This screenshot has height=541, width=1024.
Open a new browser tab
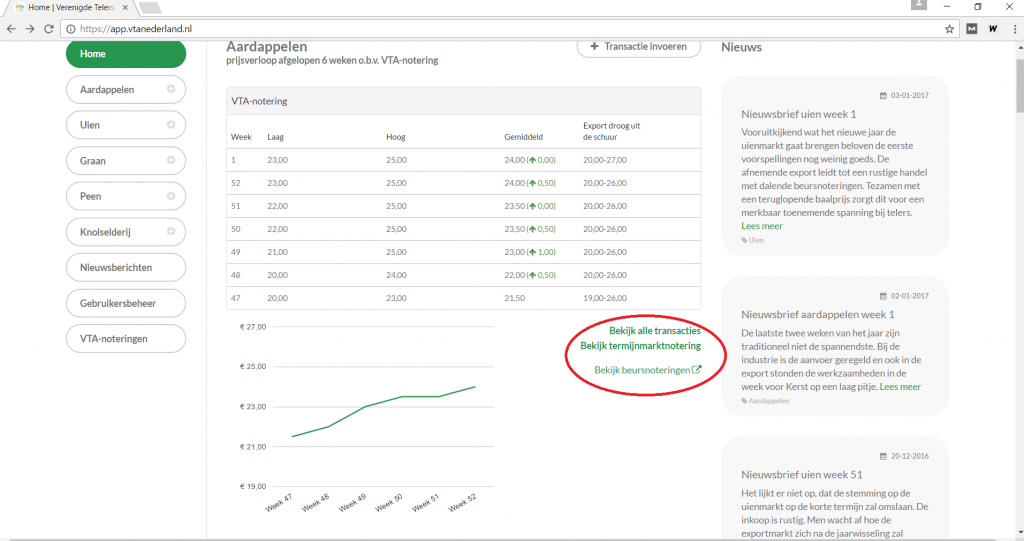[x=150, y=8]
